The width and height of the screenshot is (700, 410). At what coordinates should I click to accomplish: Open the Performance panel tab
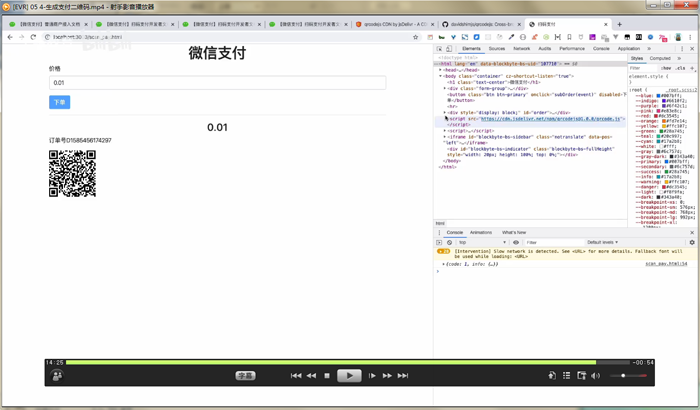click(572, 48)
